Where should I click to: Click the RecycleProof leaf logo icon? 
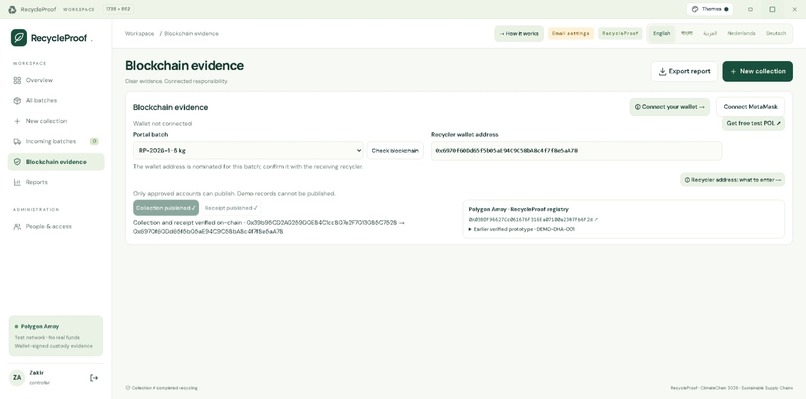point(19,38)
